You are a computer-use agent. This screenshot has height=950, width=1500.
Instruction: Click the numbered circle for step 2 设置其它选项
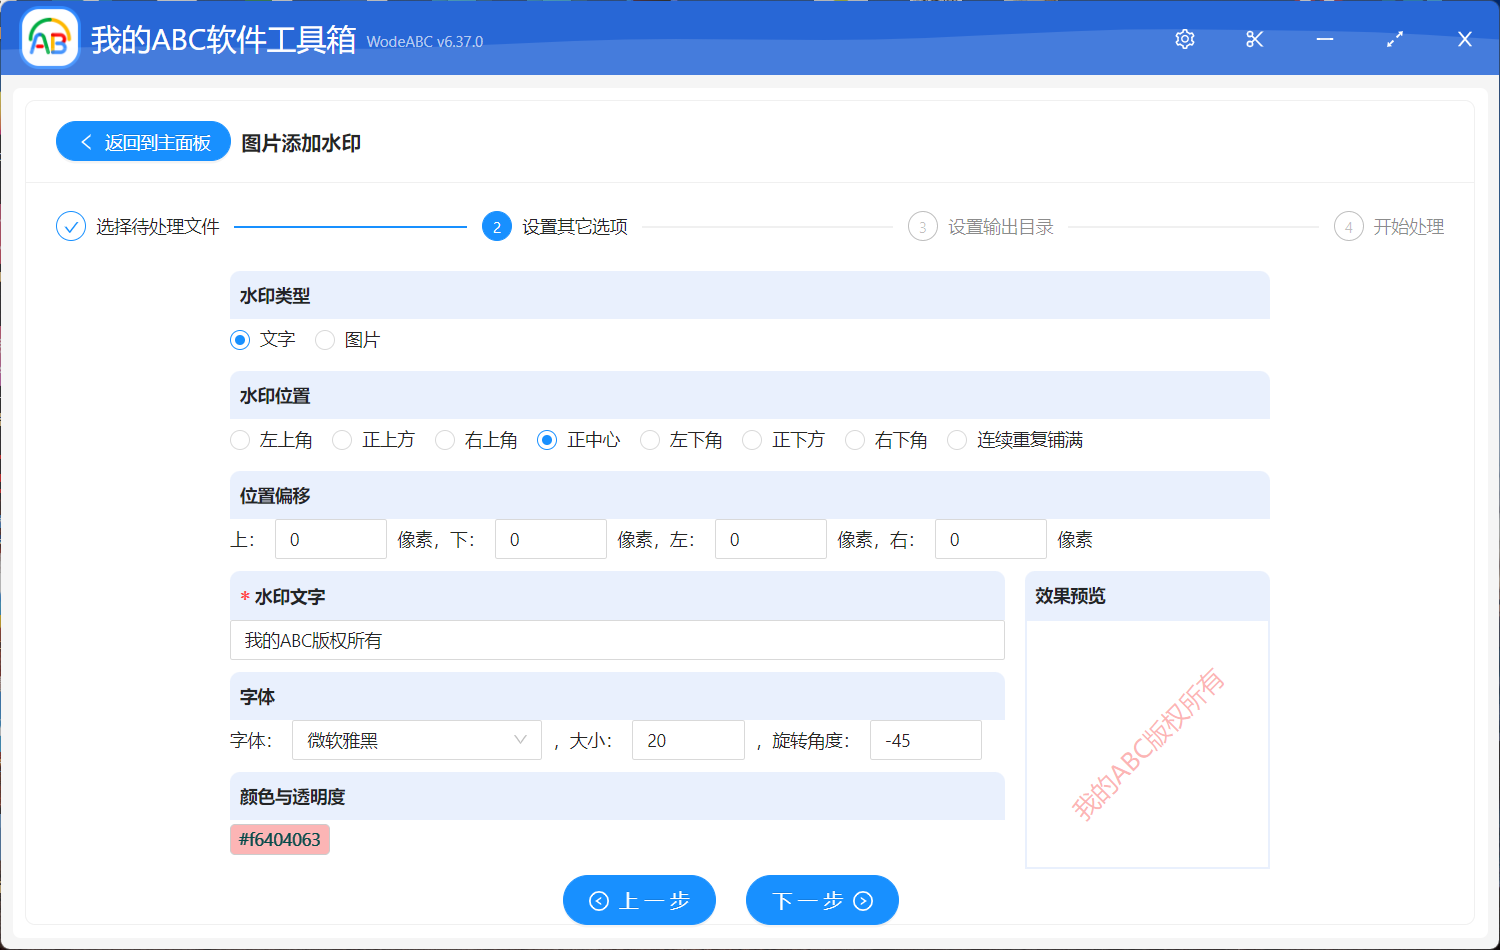point(497,226)
